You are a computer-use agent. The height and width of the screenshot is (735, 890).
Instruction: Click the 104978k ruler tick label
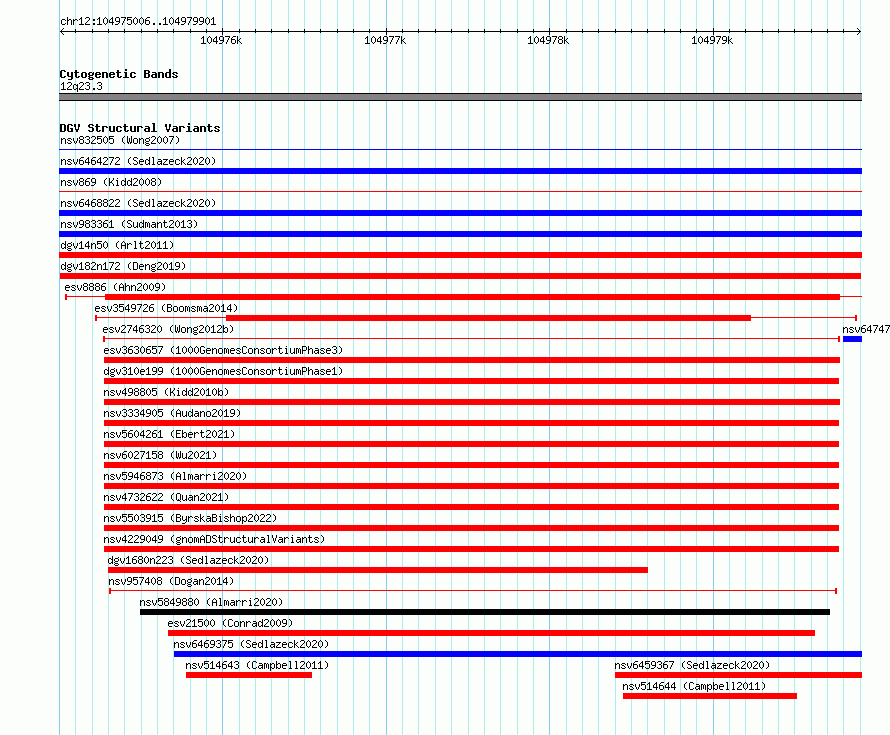click(x=548, y=40)
